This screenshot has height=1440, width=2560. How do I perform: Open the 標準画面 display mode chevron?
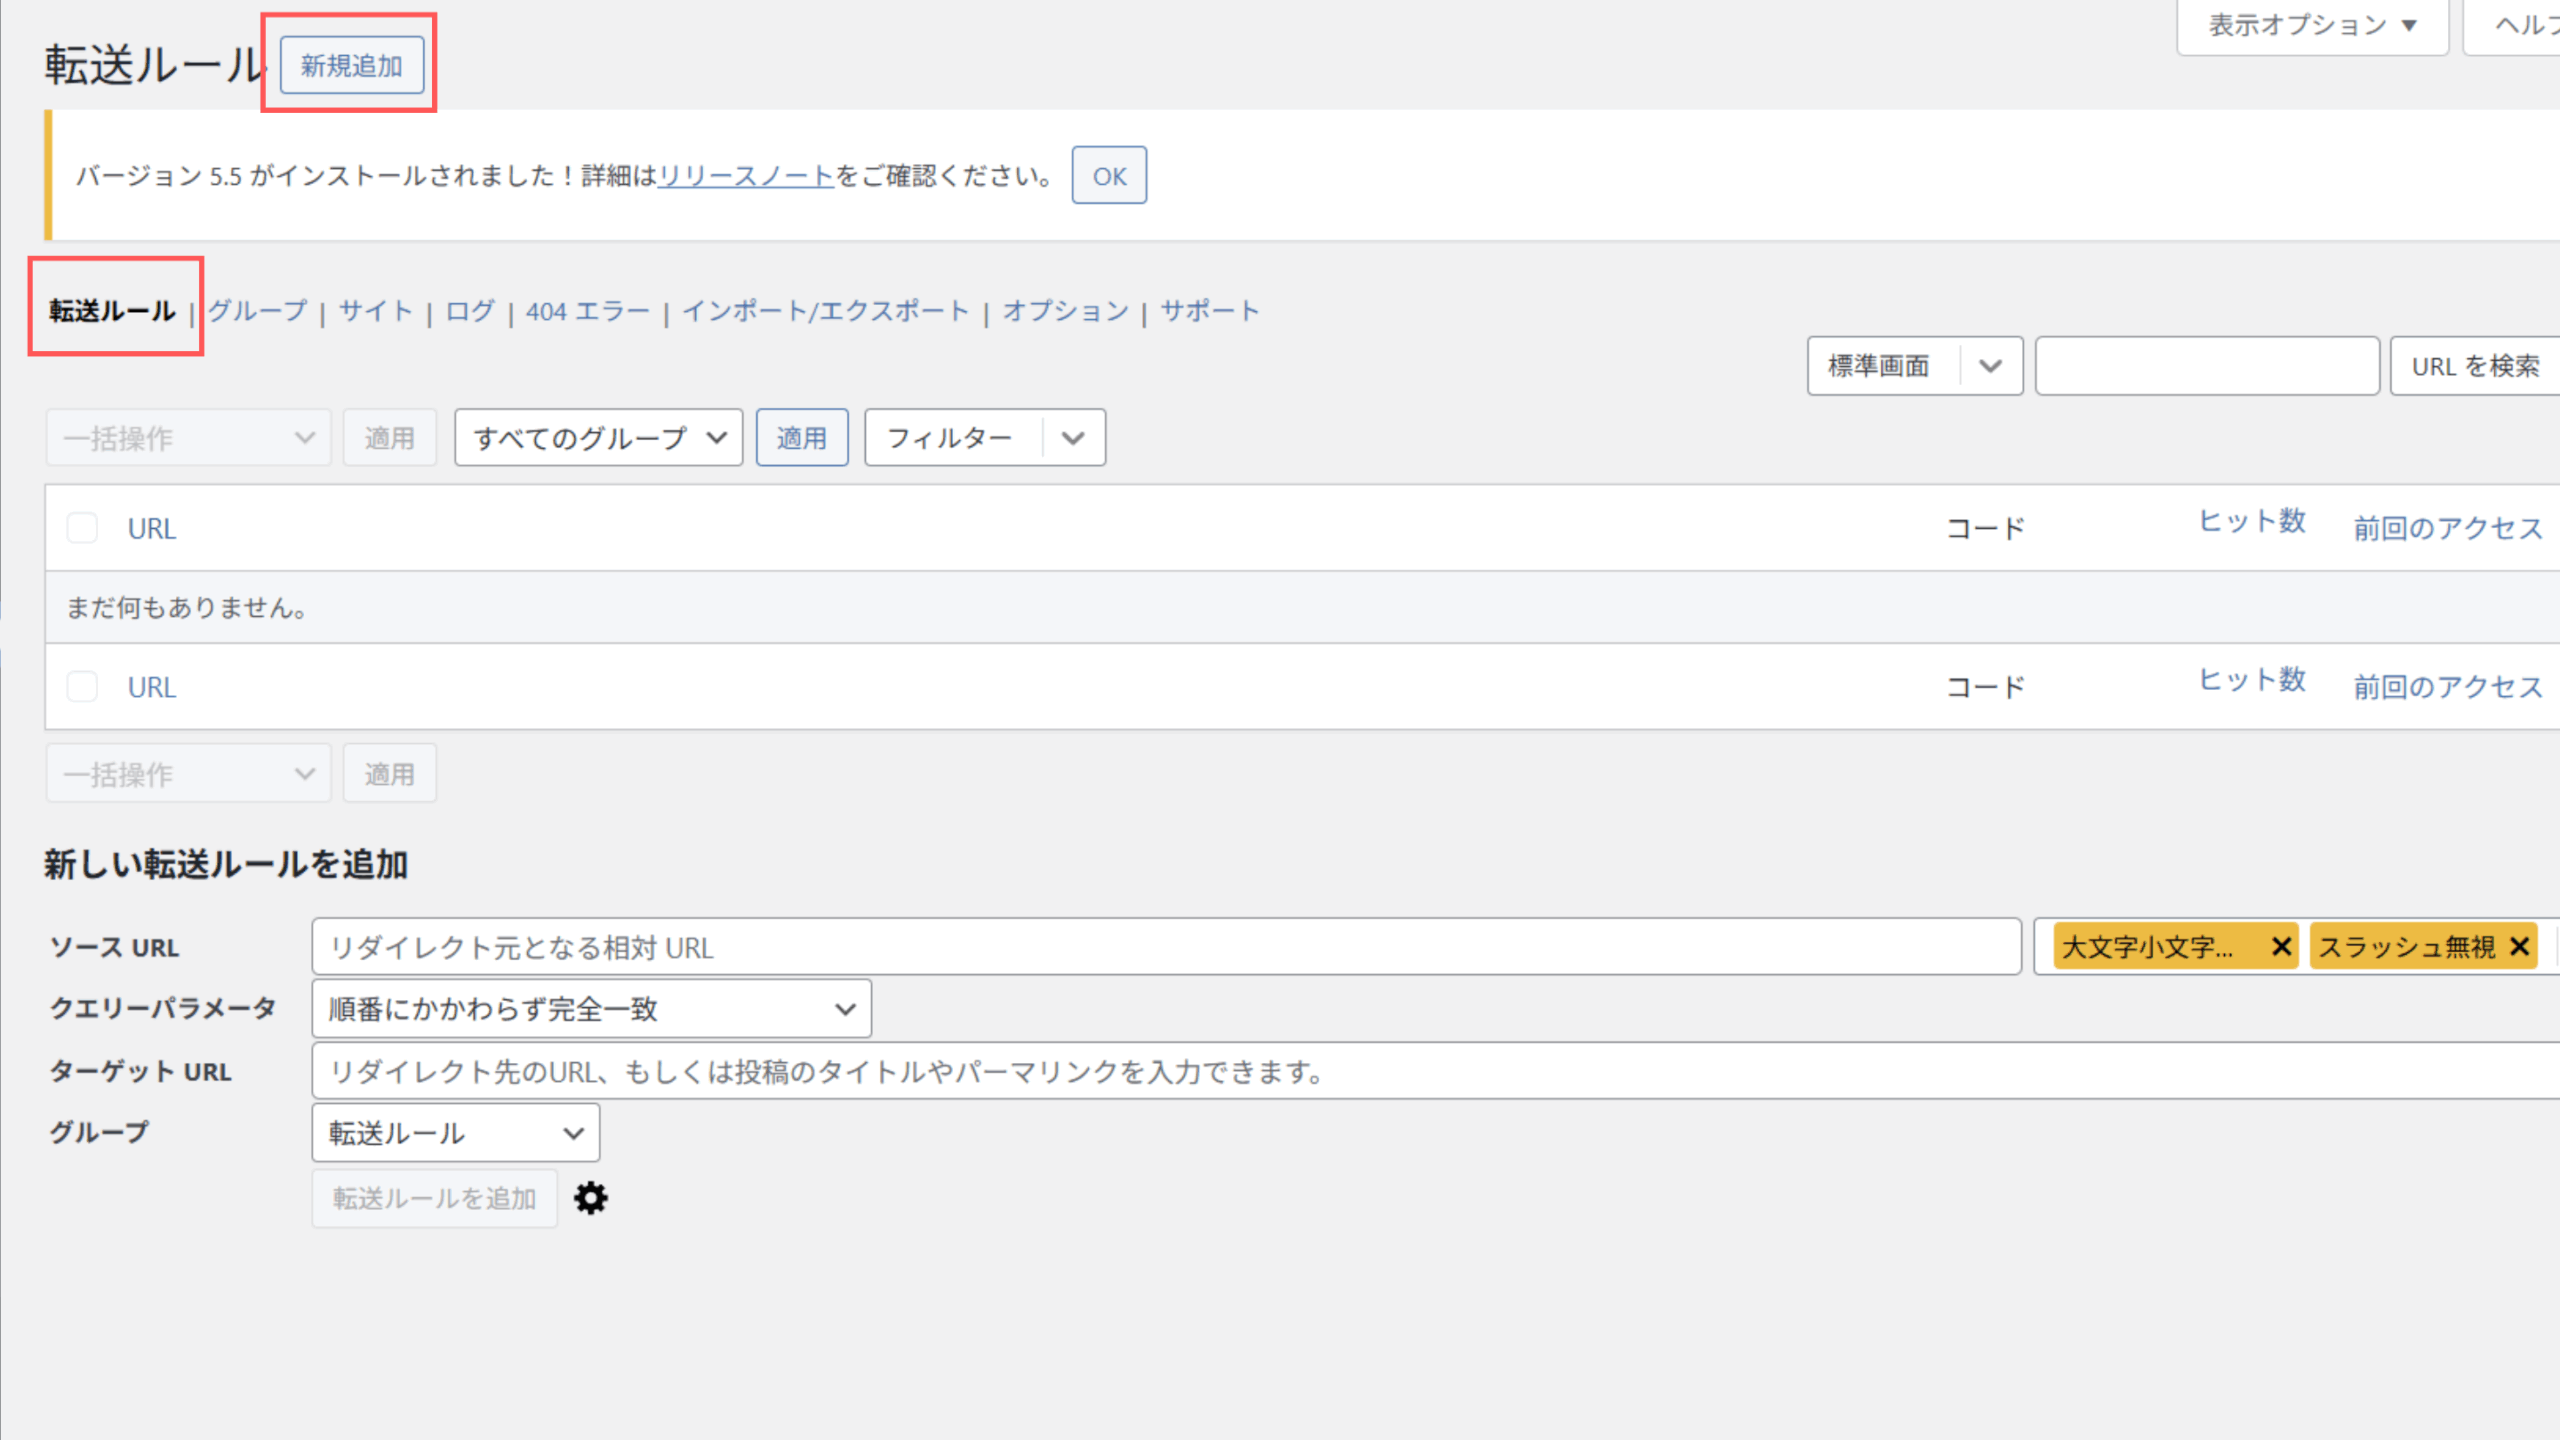tap(1990, 366)
